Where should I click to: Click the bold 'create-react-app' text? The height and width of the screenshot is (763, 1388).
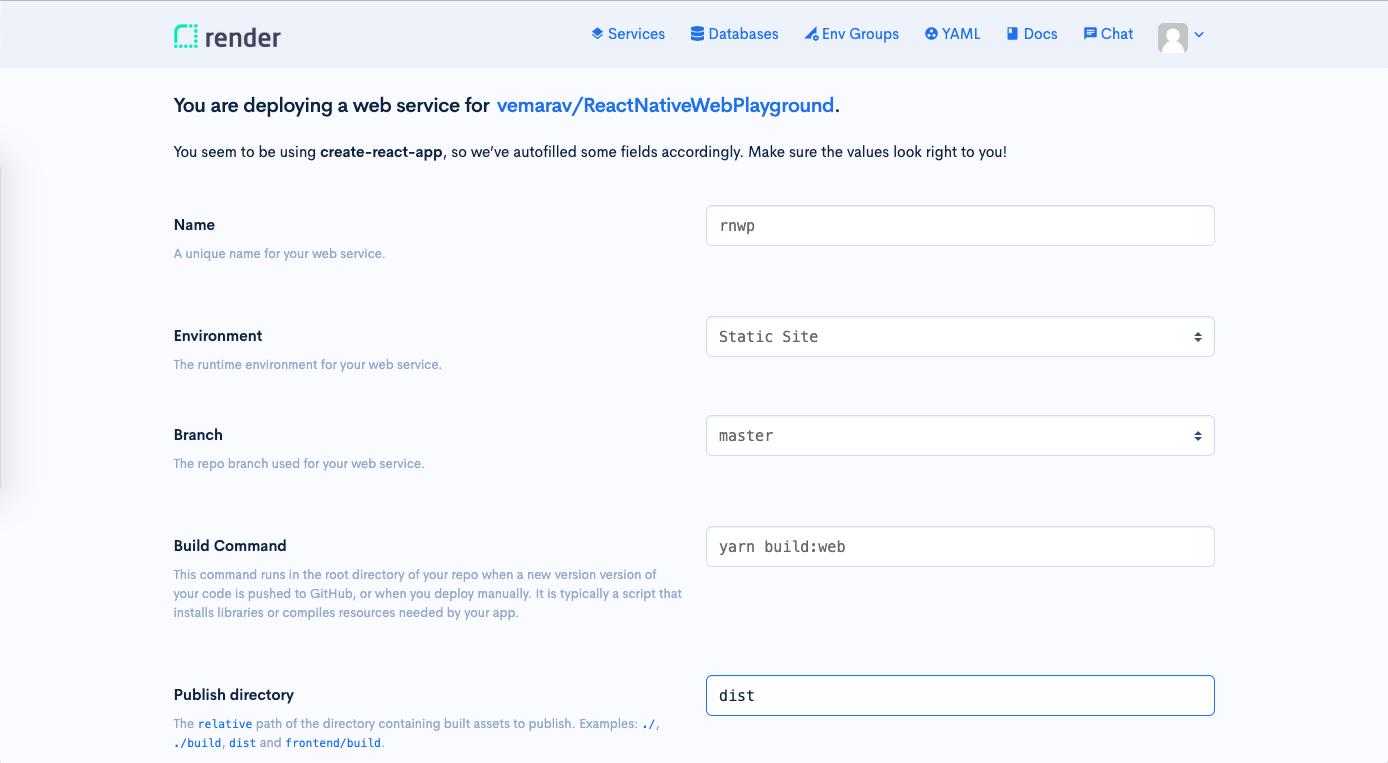coord(381,153)
